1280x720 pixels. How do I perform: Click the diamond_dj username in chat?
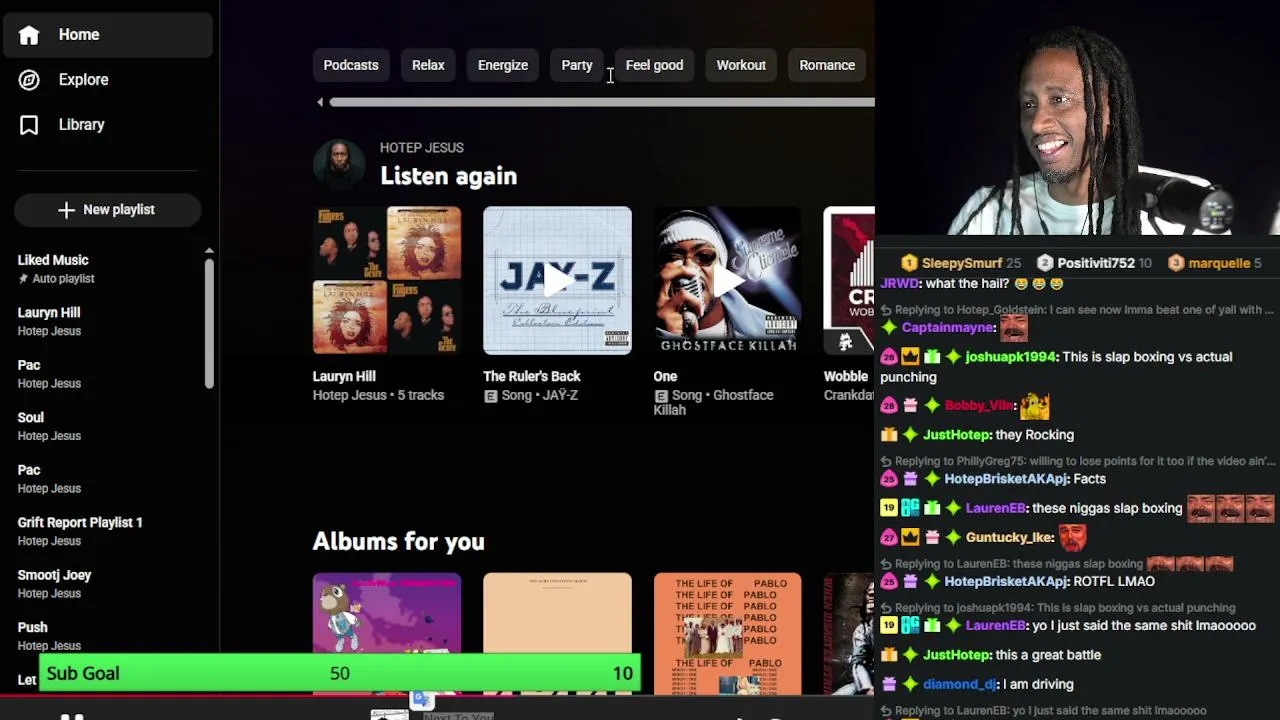[959, 685]
